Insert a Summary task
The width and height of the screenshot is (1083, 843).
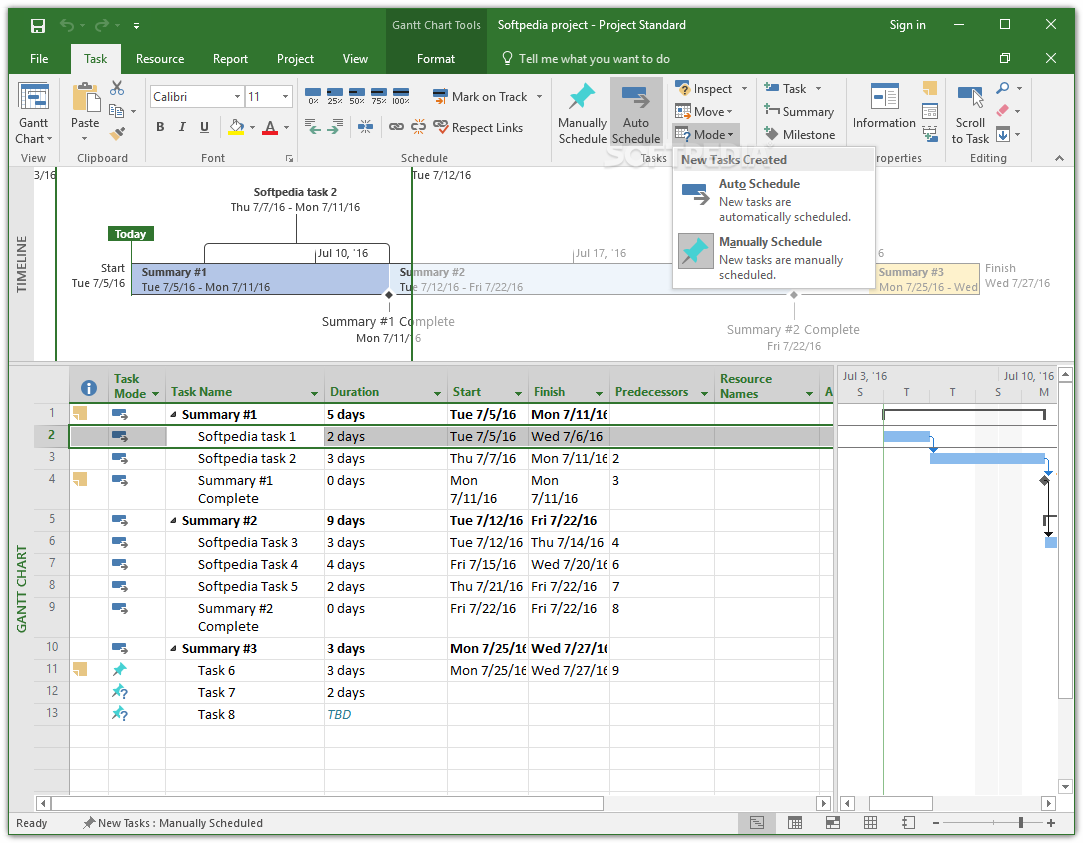point(799,111)
